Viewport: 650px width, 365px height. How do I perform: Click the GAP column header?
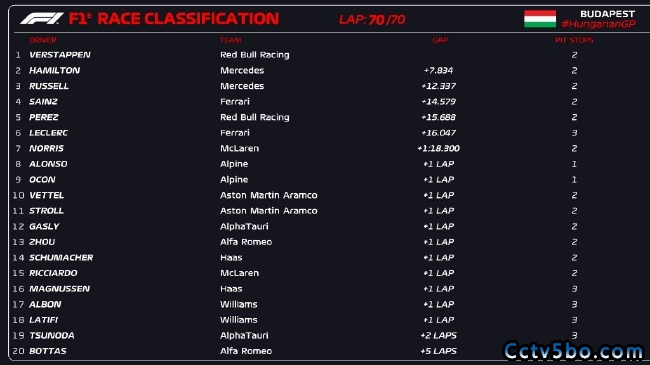coord(440,40)
